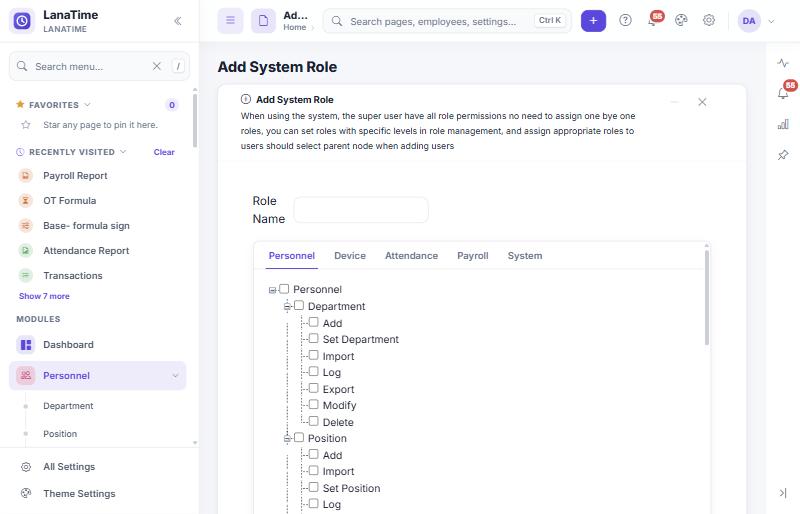The image size is (800, 514).
Task: Check the root Personnel permission checkbox
Action: (284, 289)
